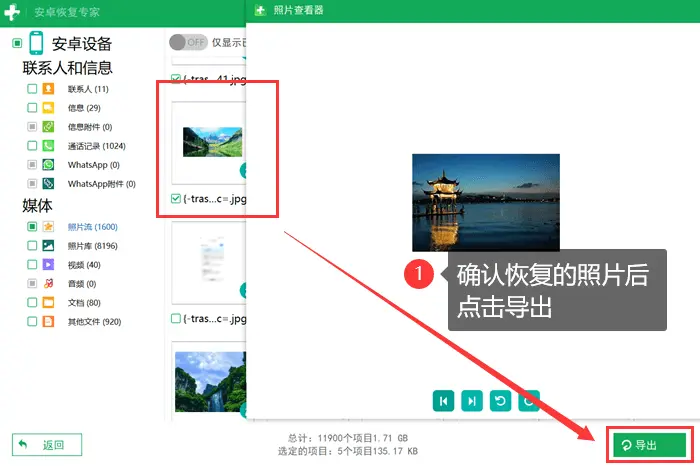
Task: Check the 音频 (0) checkbox
Action: (x=32, y=283)
